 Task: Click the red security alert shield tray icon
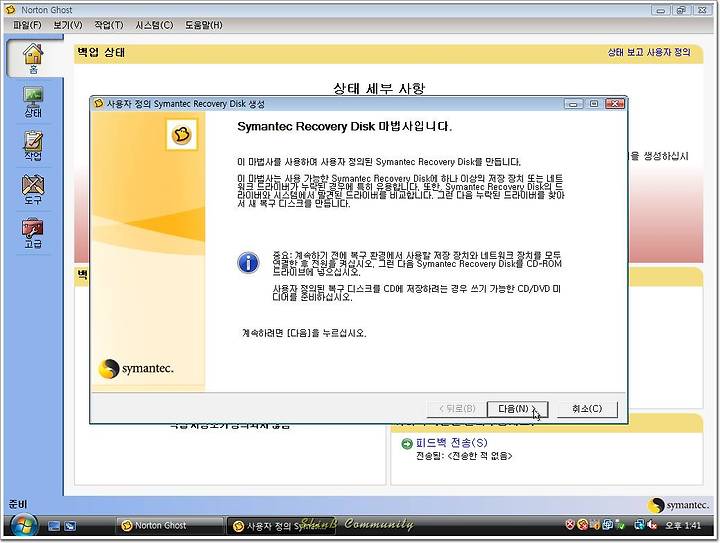coord(570,525)
